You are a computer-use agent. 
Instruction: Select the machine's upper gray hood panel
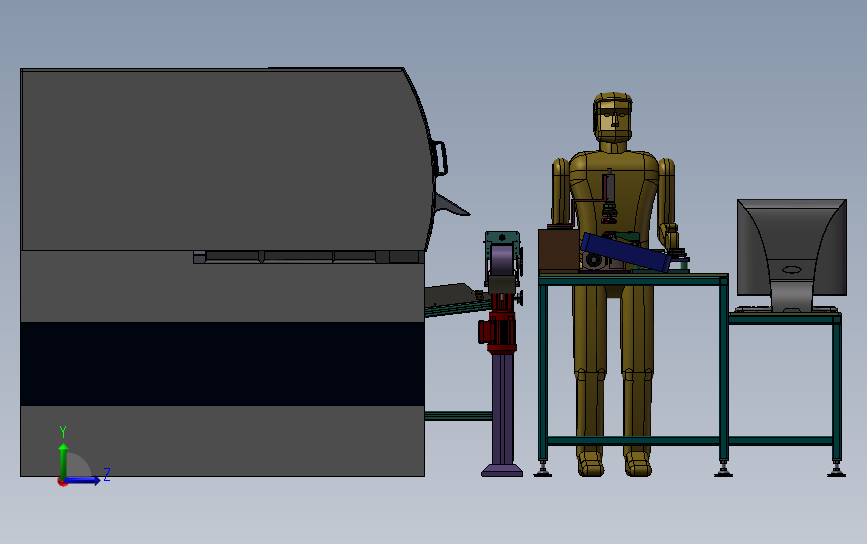221,159
